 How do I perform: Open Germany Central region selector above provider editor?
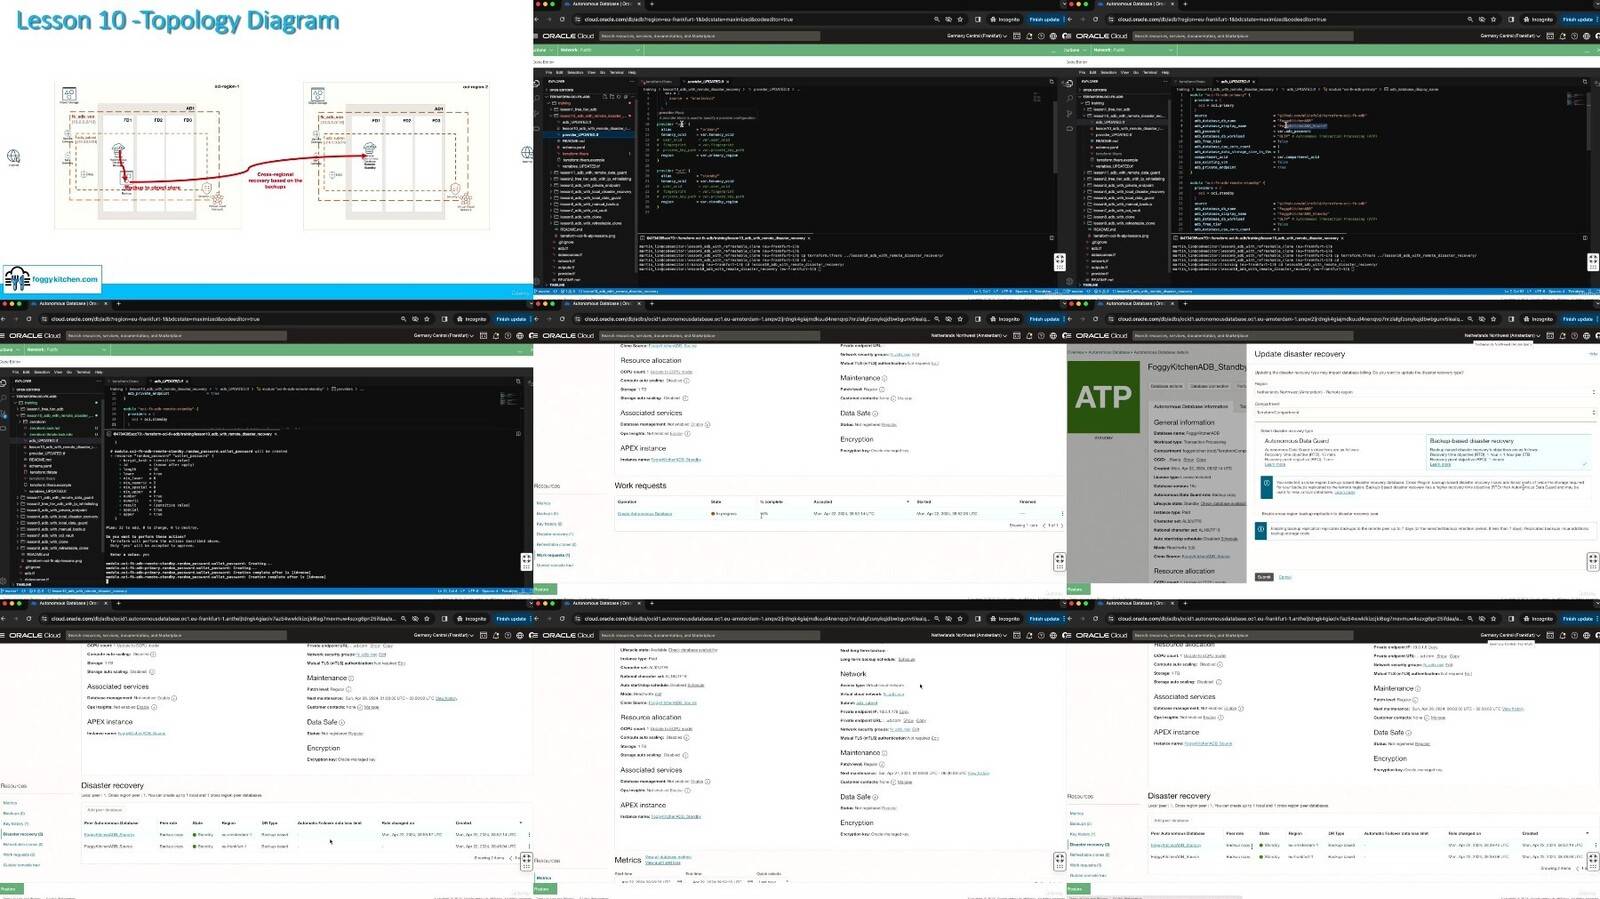(x=975, y=36)
